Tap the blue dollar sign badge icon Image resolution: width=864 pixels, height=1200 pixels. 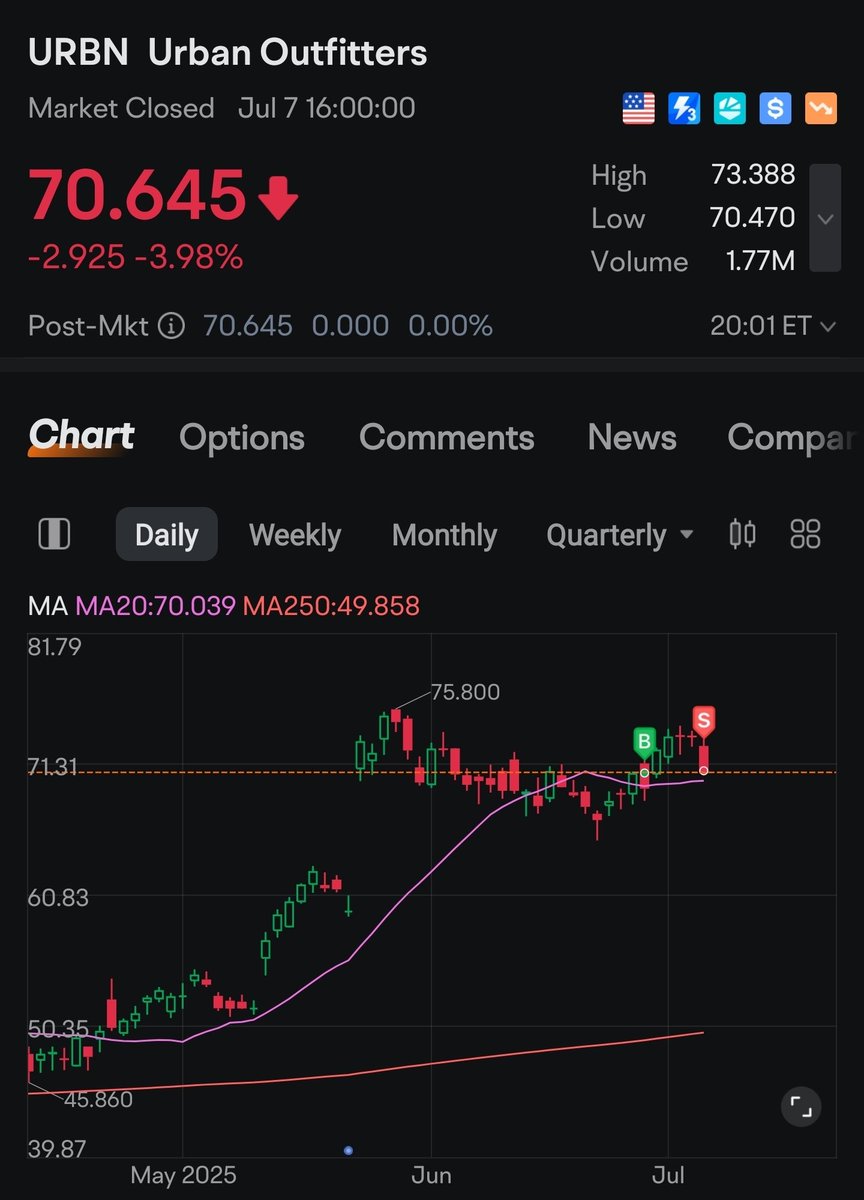pyautogui.click(x=775, y=108)
